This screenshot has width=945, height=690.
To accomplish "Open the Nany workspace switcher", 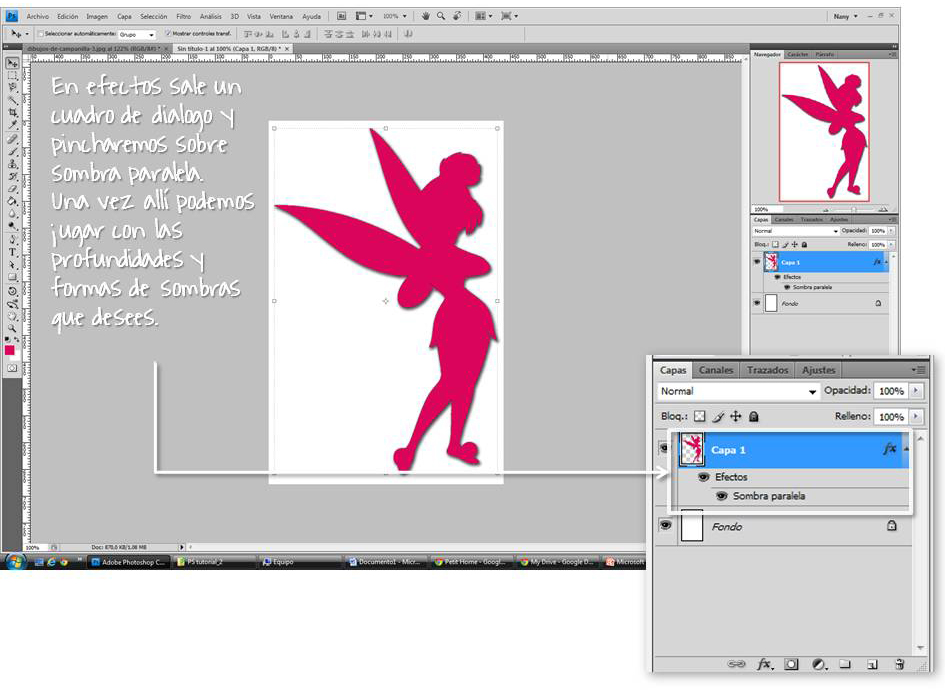I will click(x=845, y=16).
